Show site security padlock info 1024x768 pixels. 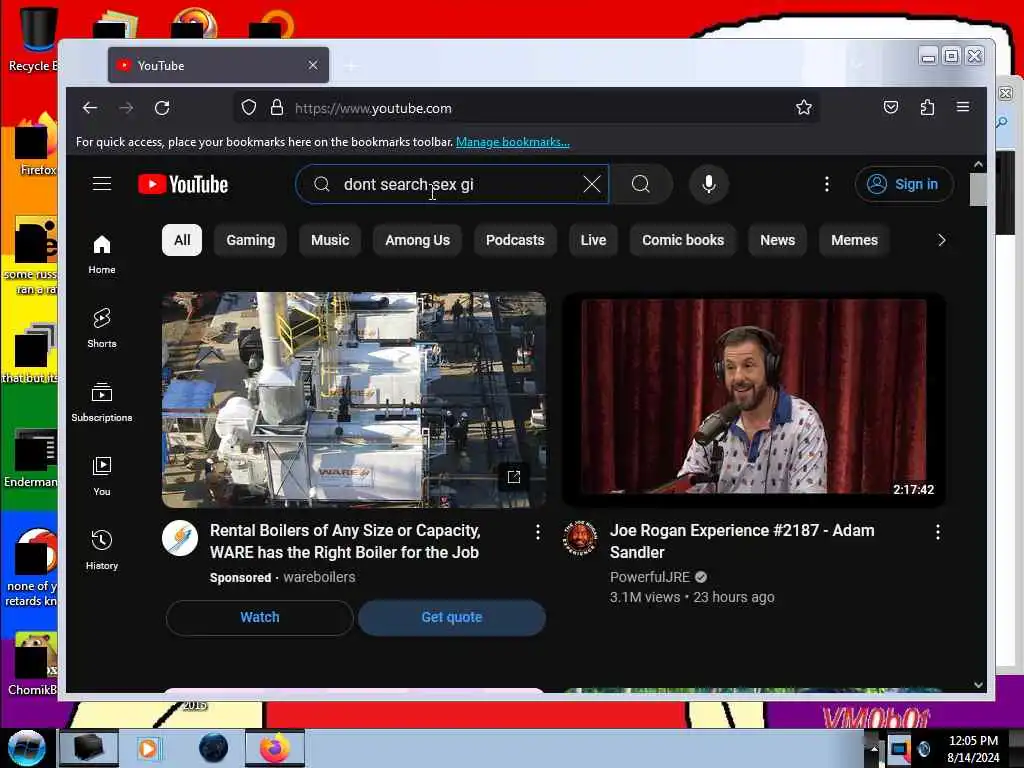point(277,108)
